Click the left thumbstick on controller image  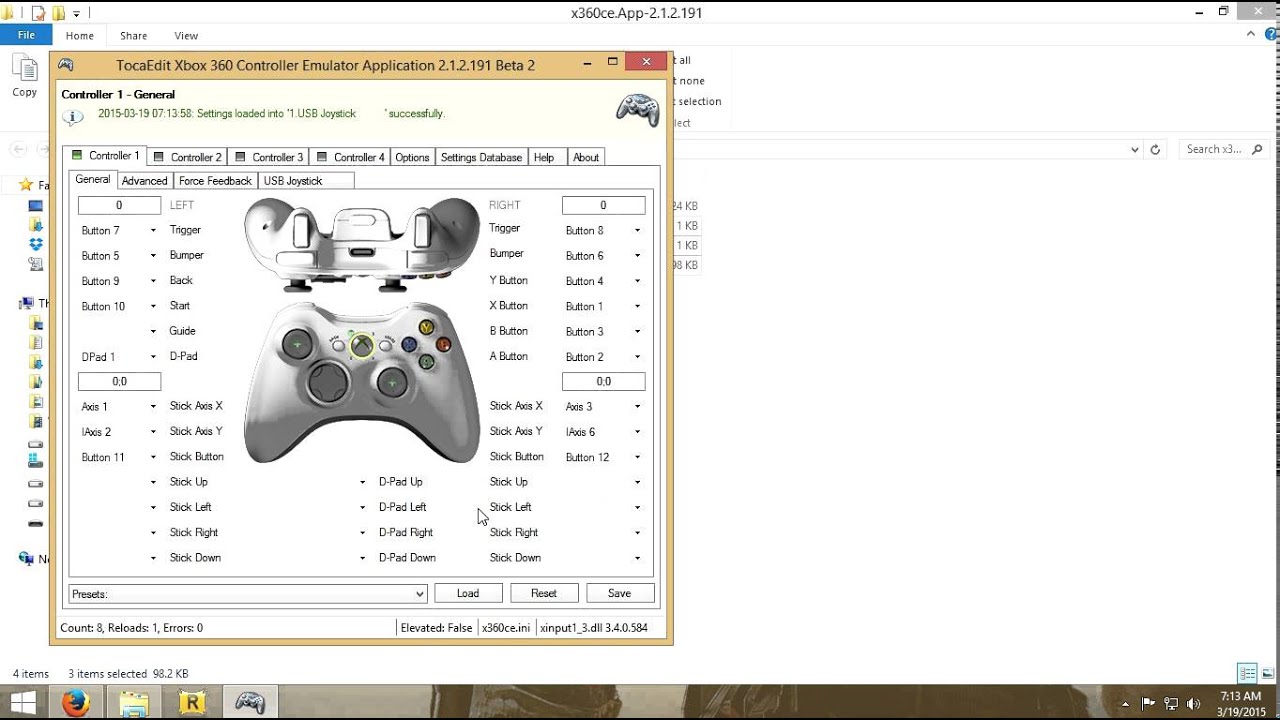pos(297,346)
